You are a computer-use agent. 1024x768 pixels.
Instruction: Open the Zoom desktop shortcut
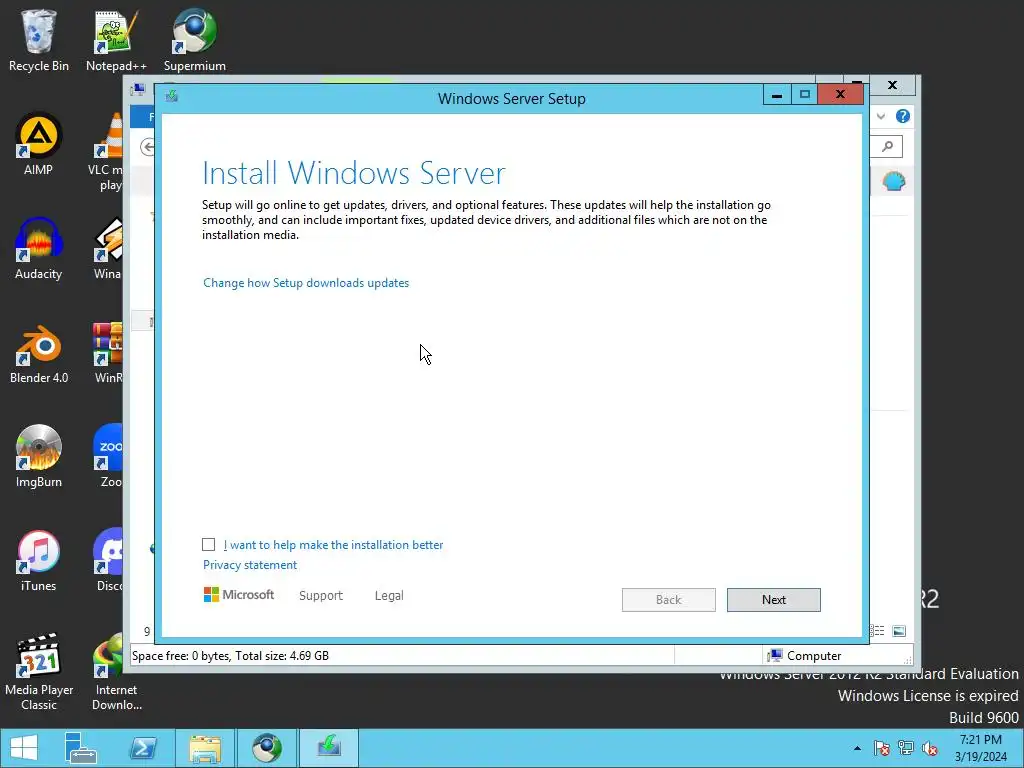[x=108, y=456]
